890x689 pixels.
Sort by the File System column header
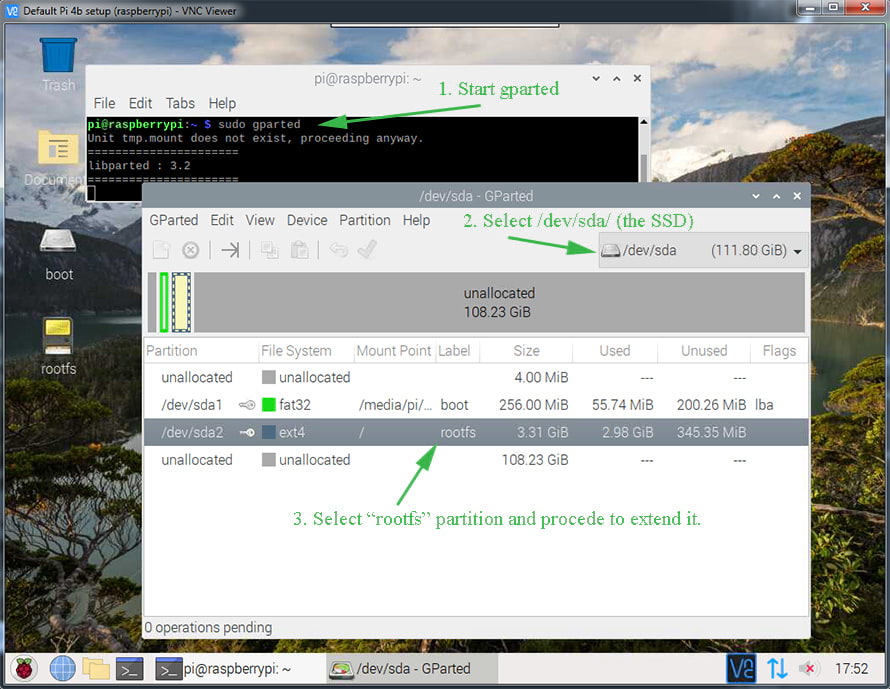click(x=296, y=351)
